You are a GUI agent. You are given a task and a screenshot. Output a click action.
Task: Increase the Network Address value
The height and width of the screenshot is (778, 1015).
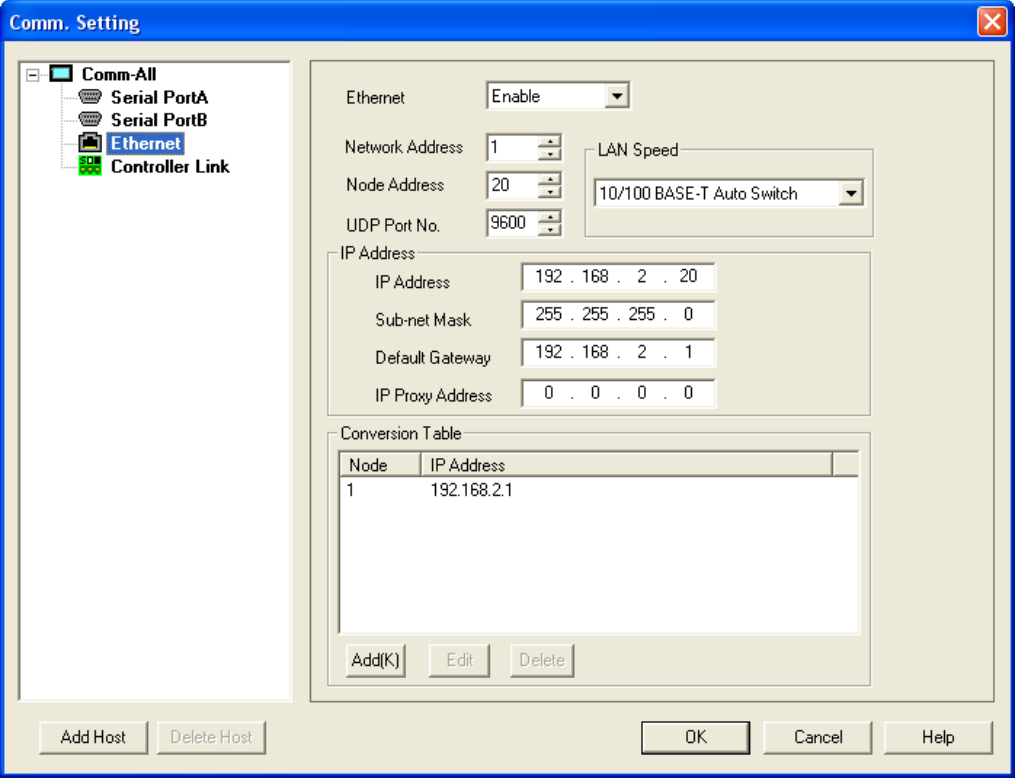[549, 141]
